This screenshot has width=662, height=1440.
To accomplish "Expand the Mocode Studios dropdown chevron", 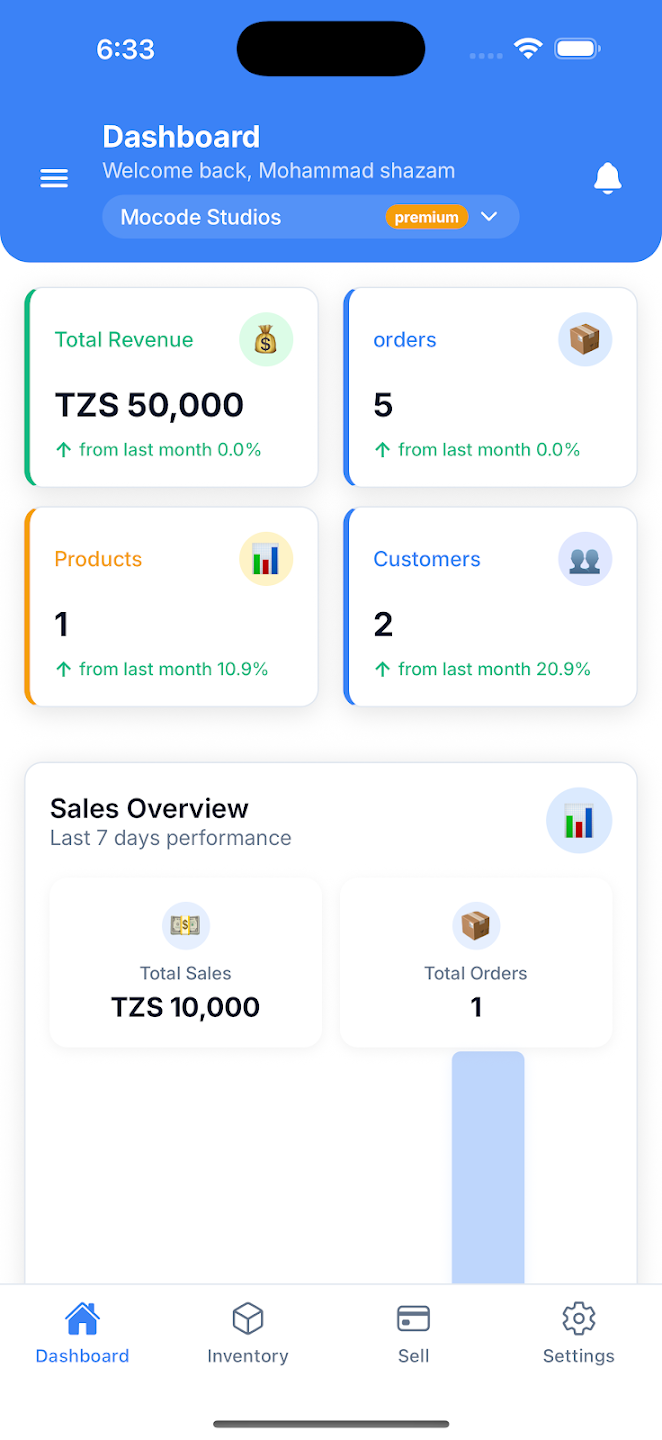I will [x=489, y=217].
